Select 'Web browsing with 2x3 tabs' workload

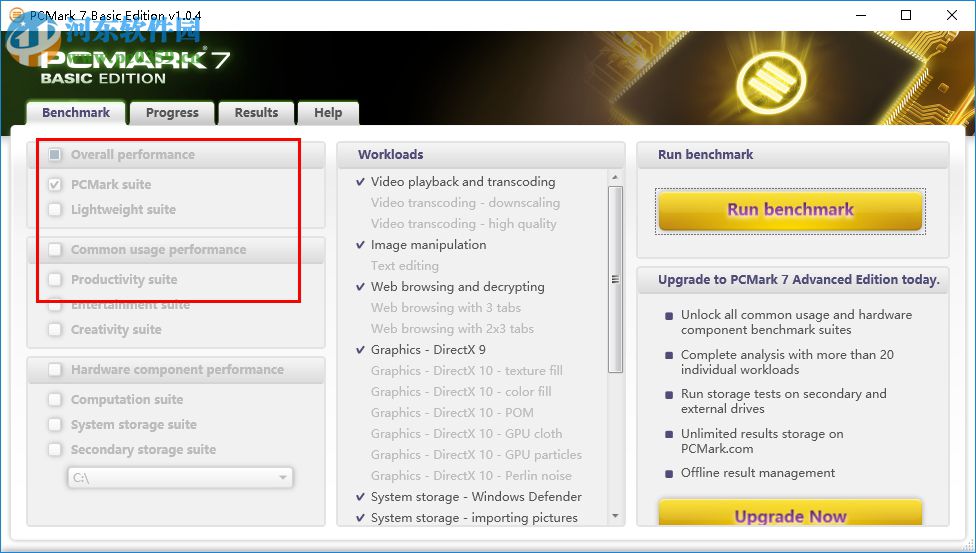click(x=453, y=329)
